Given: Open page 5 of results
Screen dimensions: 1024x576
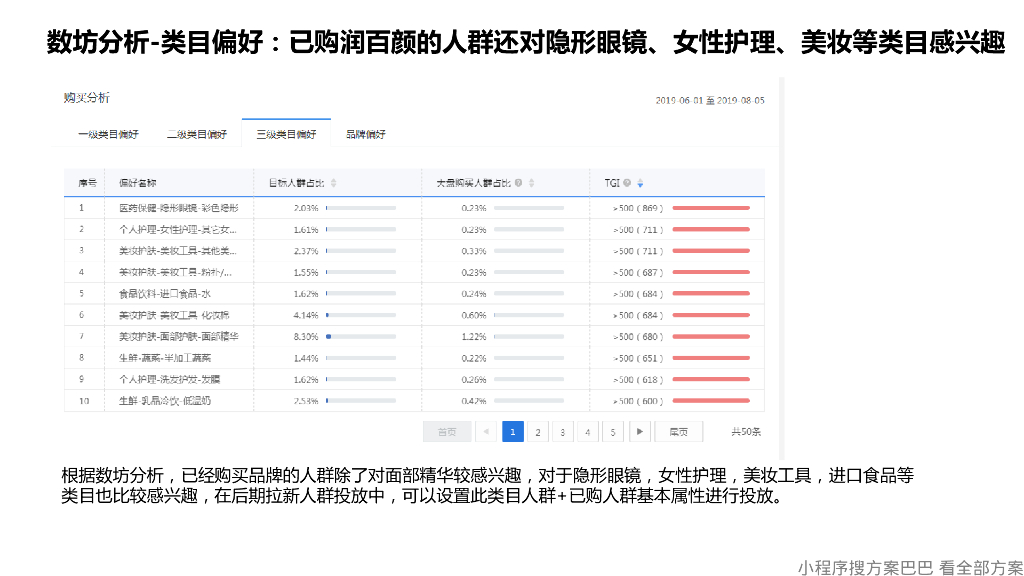Looking at the screenshot, I should pyautogui.click(x=613, y=431).
